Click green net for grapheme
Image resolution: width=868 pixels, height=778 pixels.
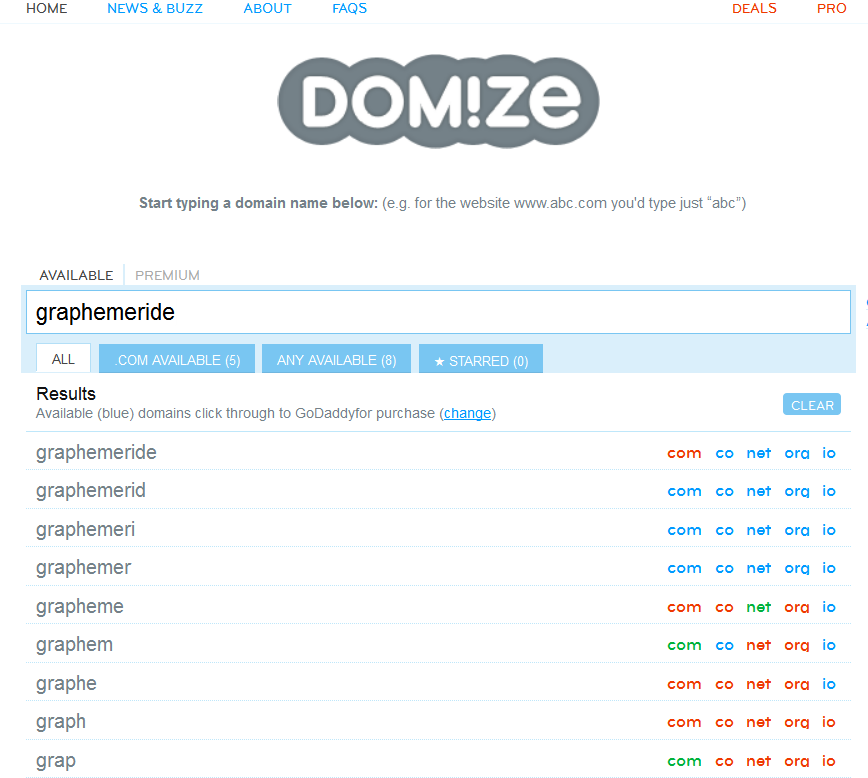[758, 607]
